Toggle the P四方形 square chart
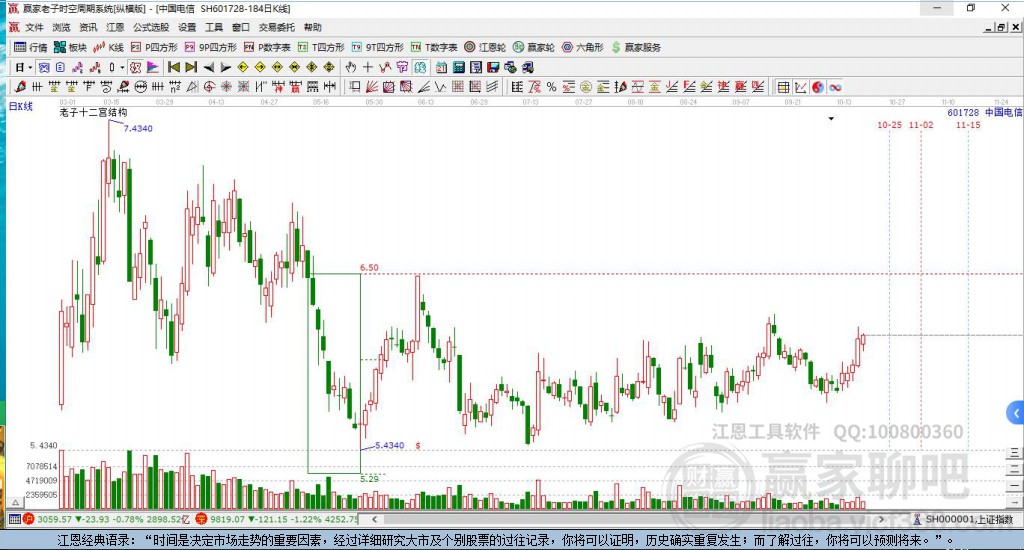Viewport: 1024px width, 550px height. click(x=154, y=47)
